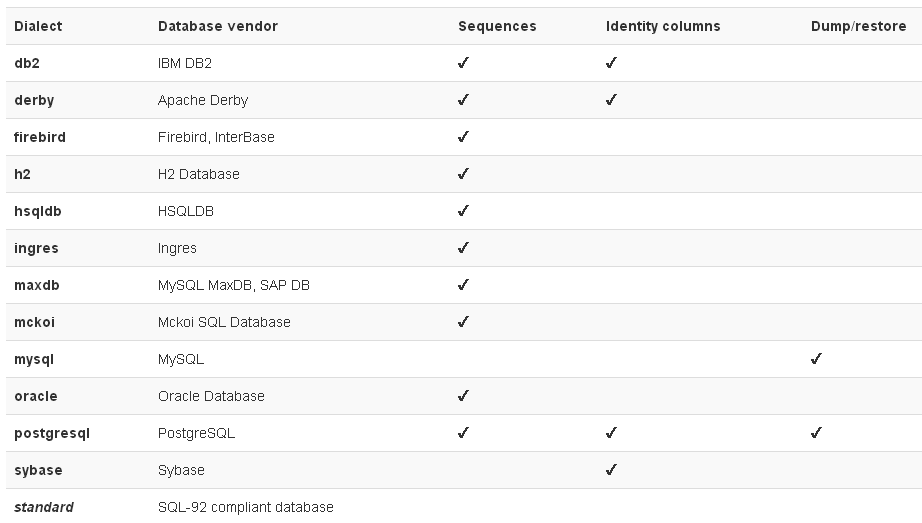Click the Identity columns checkmark for derby
This screenshot has height=523, width=922.
point(611,100)
